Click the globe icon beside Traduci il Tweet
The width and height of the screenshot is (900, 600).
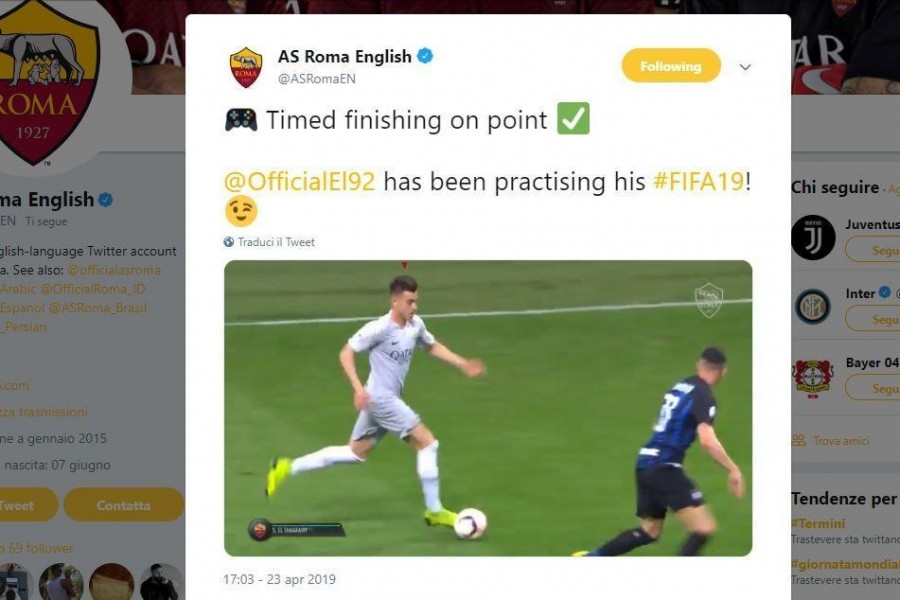coord(228,242)
